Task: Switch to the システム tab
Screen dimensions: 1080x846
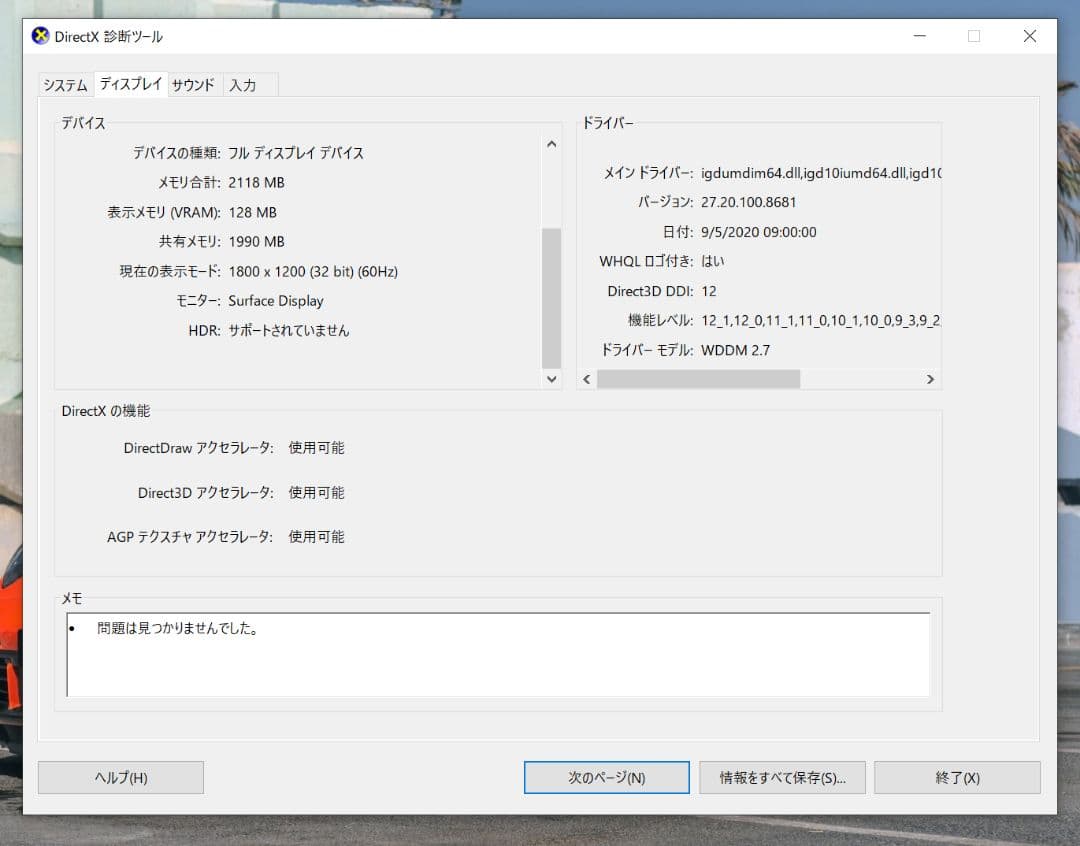Action: pos(65,85)
